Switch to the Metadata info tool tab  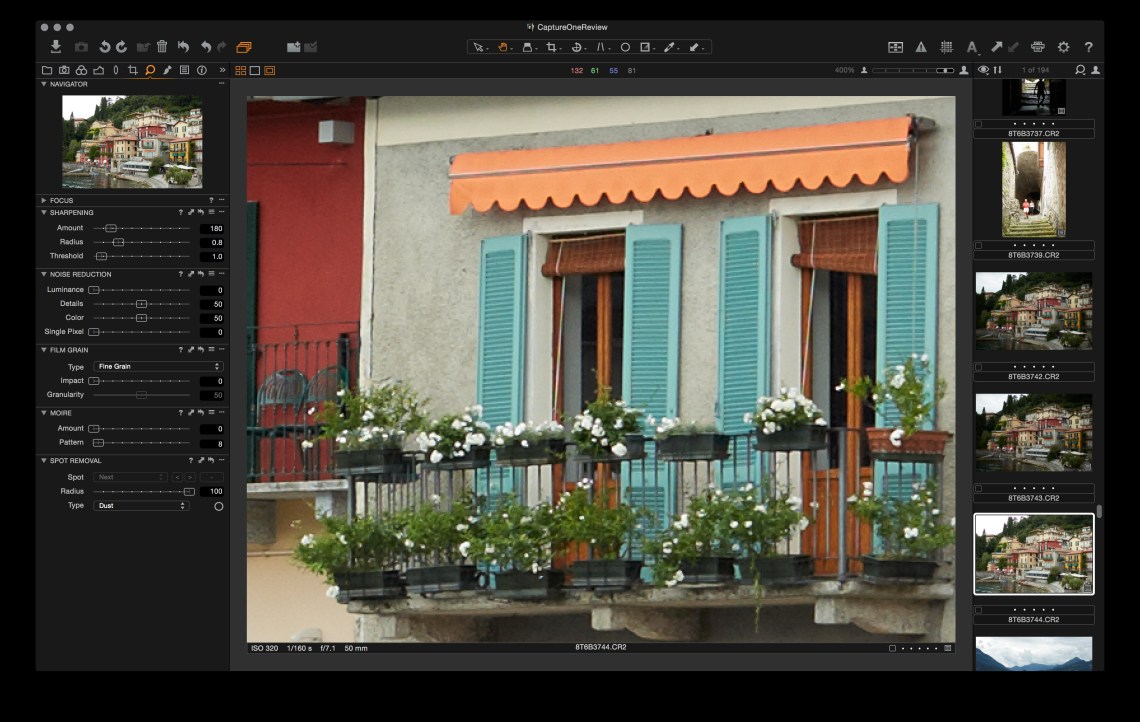(x=201, y=70)
